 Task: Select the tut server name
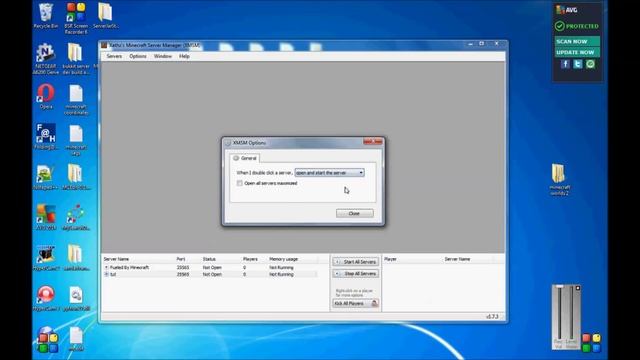[113, 274]
